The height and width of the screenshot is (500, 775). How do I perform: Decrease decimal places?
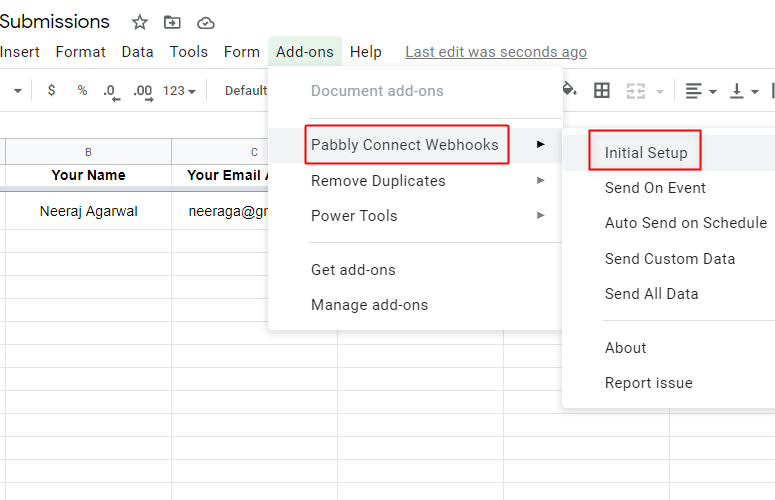[111, 92]
